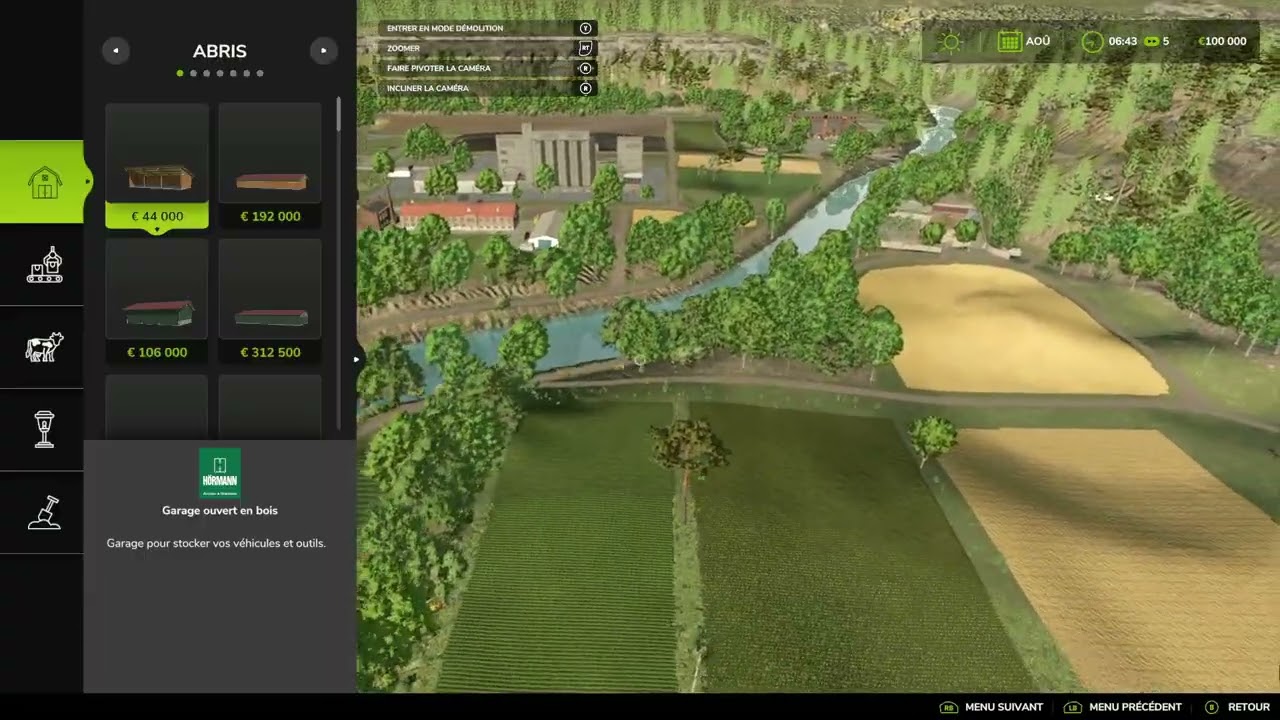Click 'Entrer en mode démolition' hint
Viewport: 1280px width, 720px height.
[x=488, y=28]
